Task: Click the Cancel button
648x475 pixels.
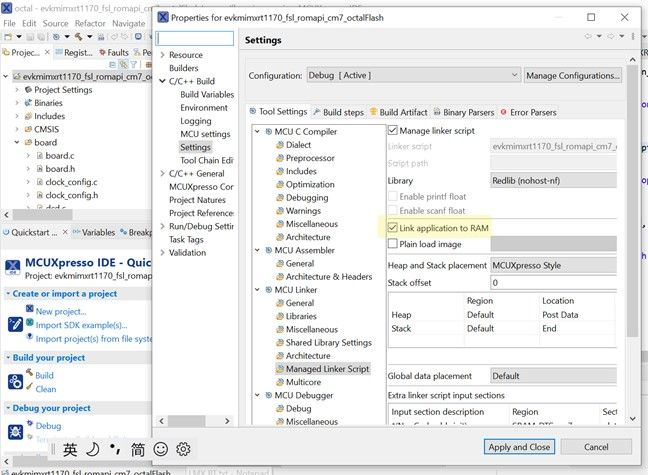Action: [x=596, y=447]
